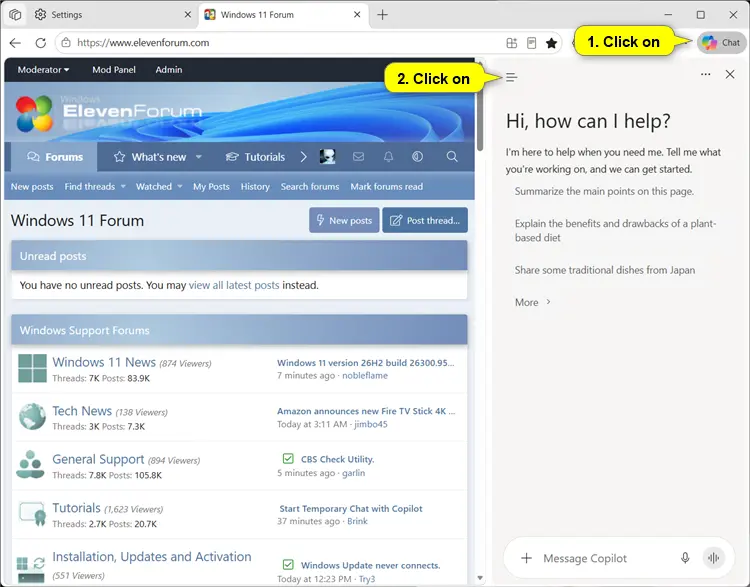Click the microphone icon in Copilot input
750x587 pixels.
pos(685,558)
